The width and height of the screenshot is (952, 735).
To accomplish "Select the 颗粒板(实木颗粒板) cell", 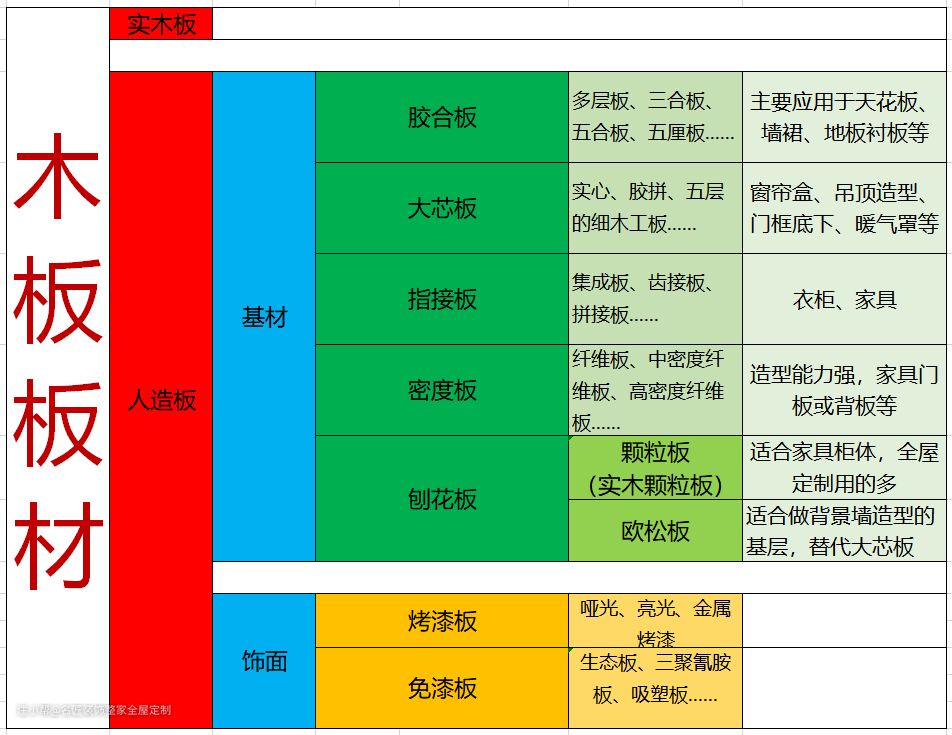I will pos(655,468).
